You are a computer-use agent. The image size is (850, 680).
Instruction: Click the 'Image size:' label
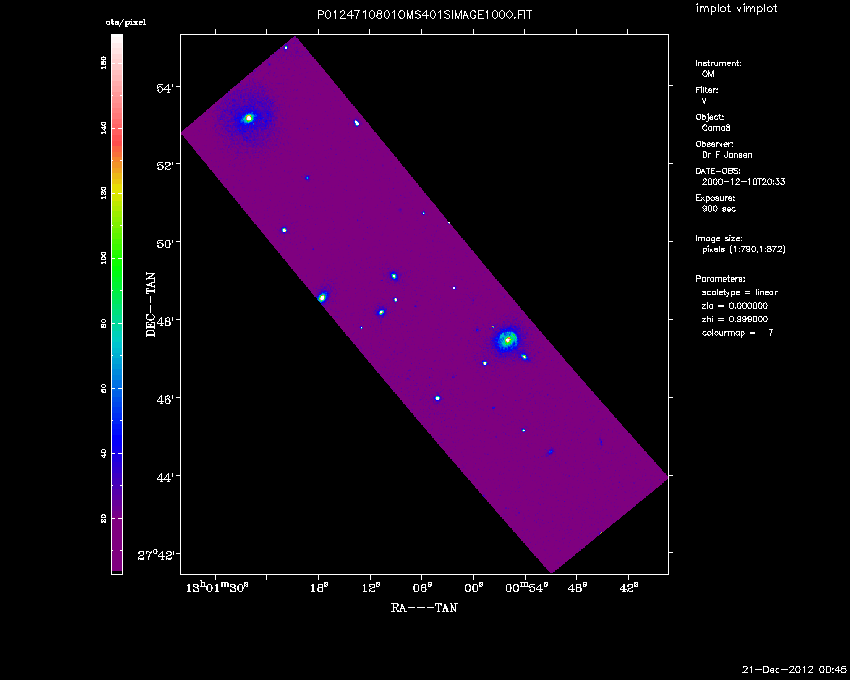(719, 239)
